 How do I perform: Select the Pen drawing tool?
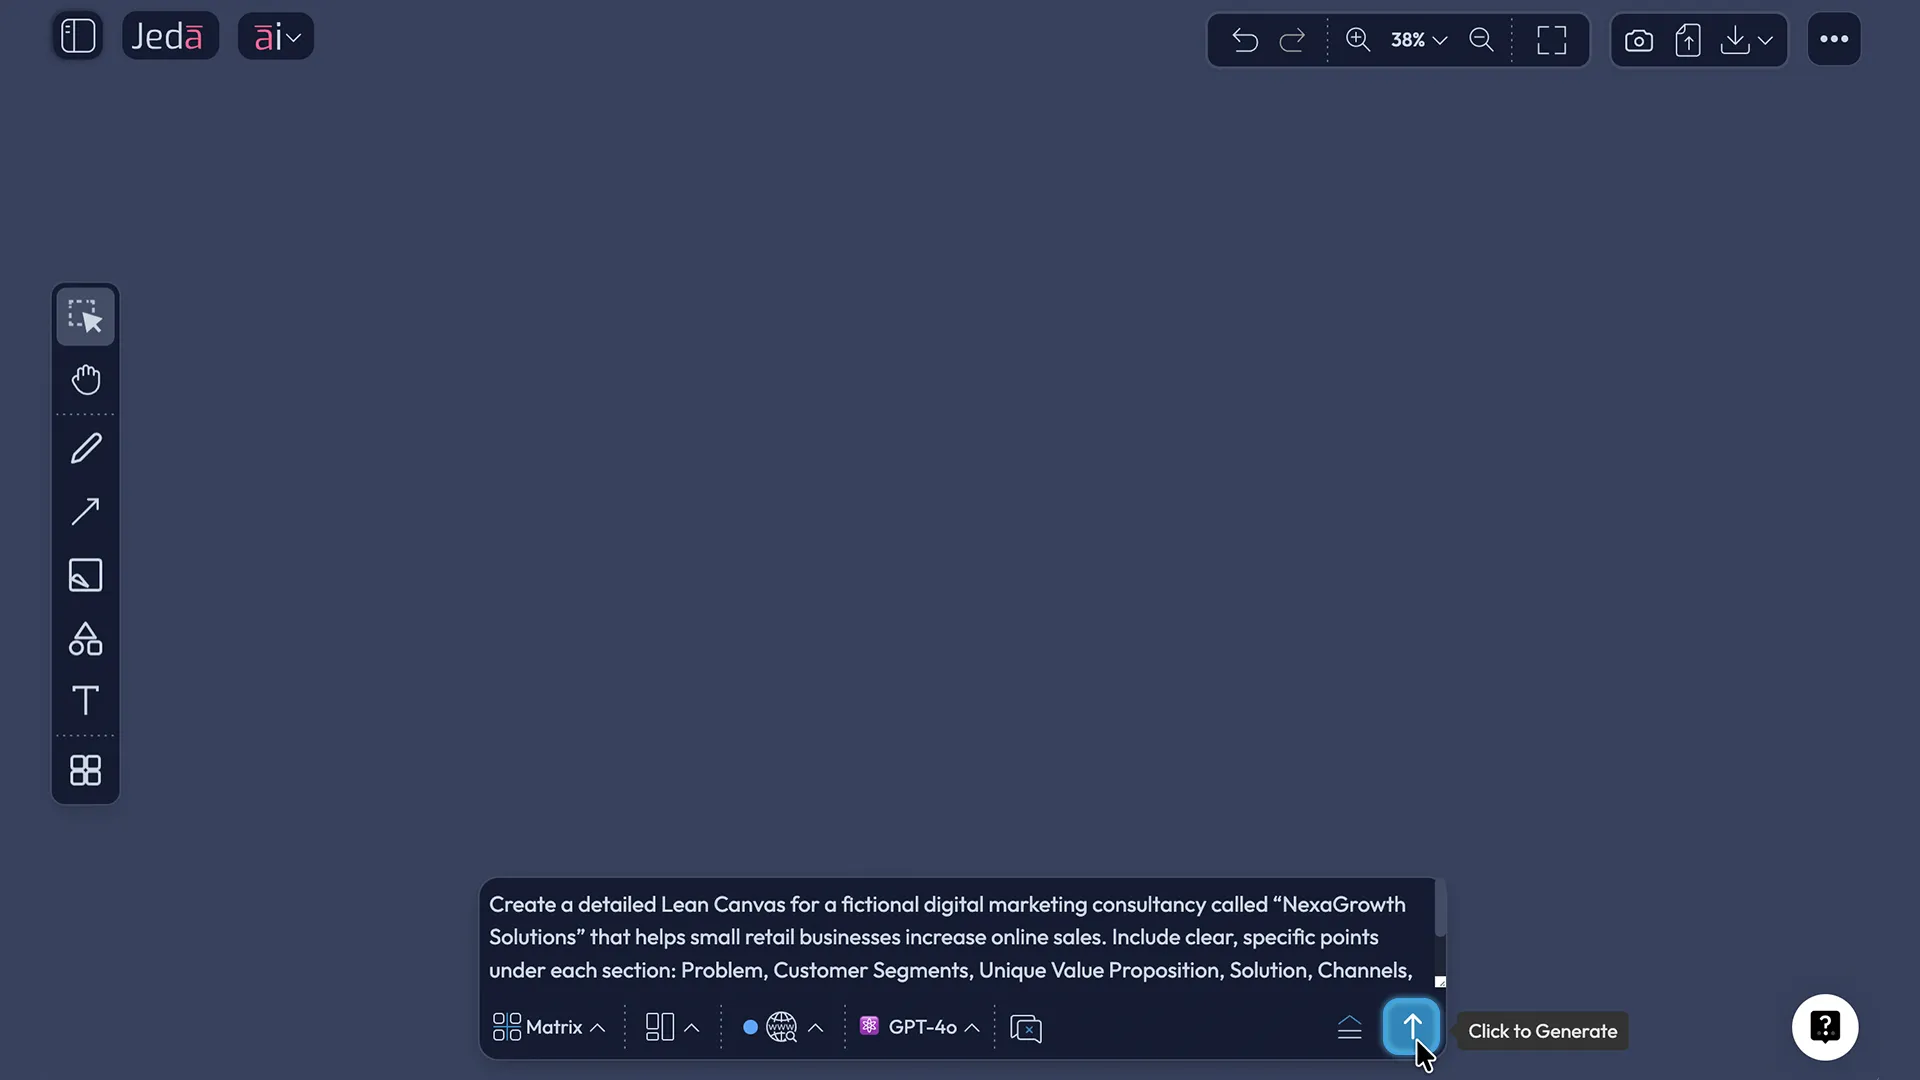(86, 448)
